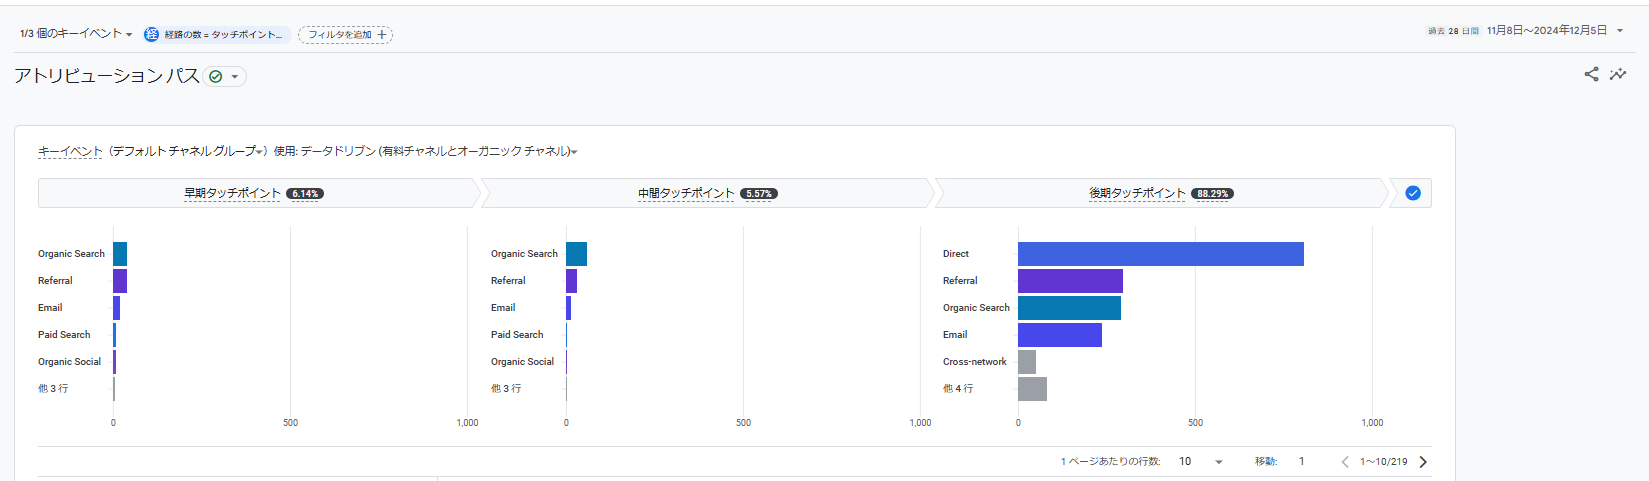The image size is (1649, 481).
Task: Expand the report status dropdown arrow
Action: click(235, 77)
